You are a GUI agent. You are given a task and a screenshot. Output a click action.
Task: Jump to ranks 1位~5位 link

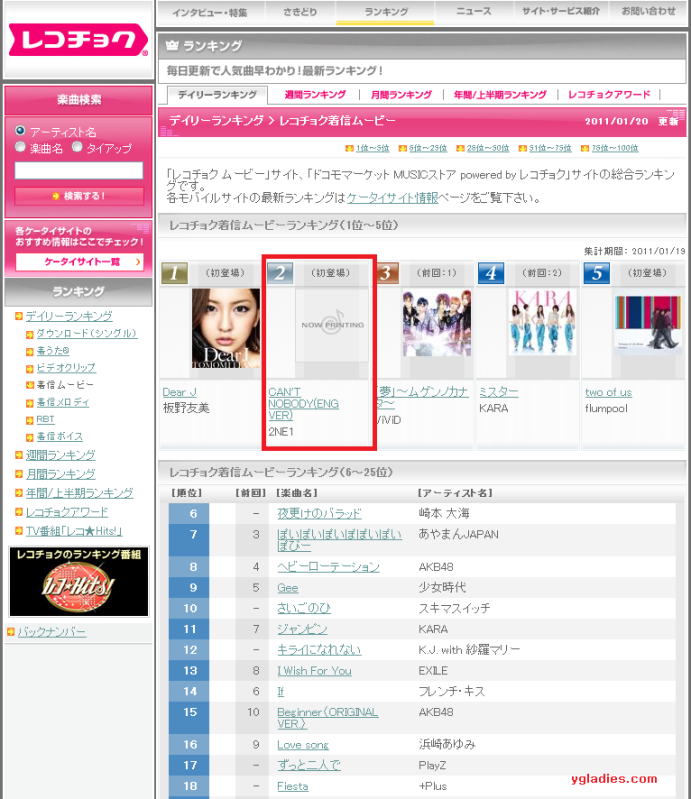(373, 148)
